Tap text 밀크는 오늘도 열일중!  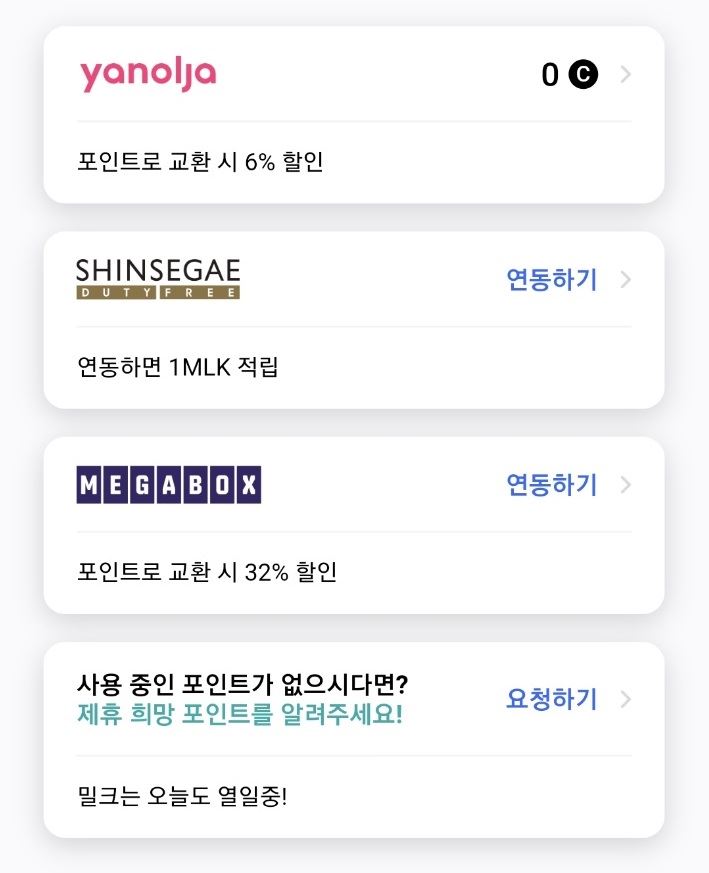coord(182,796)
